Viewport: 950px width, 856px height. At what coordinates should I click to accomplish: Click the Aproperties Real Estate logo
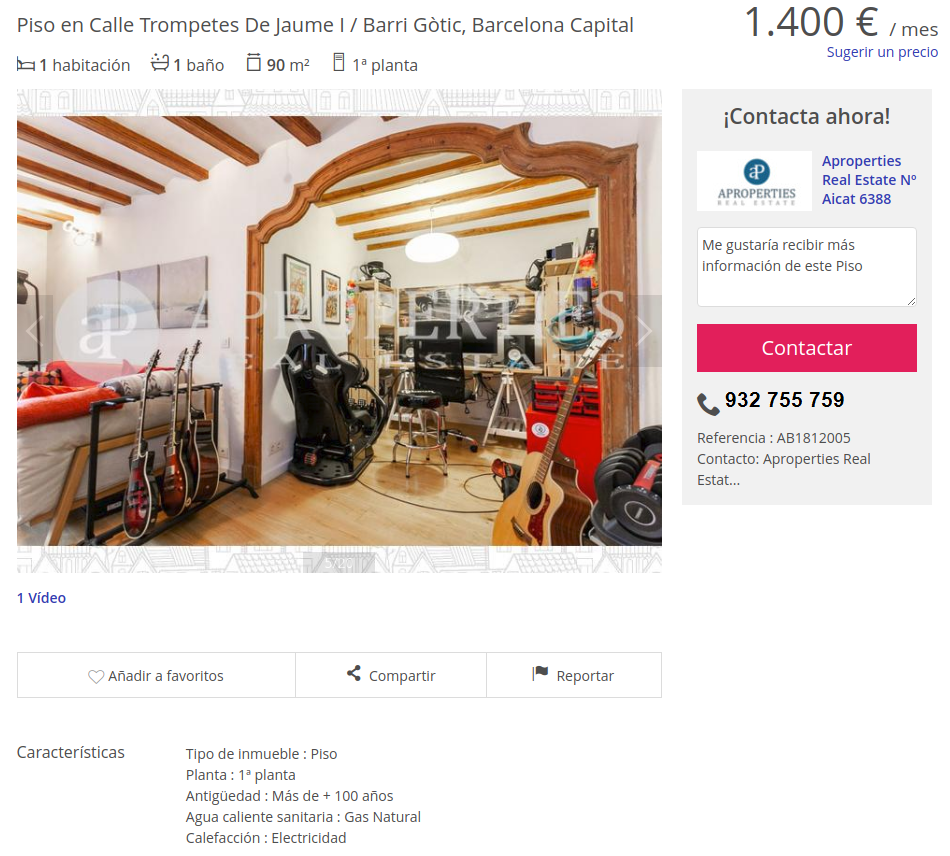[754, 181]
